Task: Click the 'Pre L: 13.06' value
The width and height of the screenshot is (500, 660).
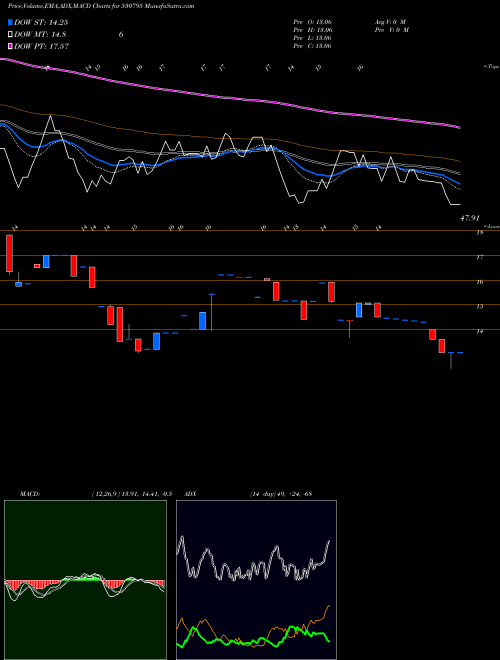Action: pyautogui.click(x=312, y=38)
